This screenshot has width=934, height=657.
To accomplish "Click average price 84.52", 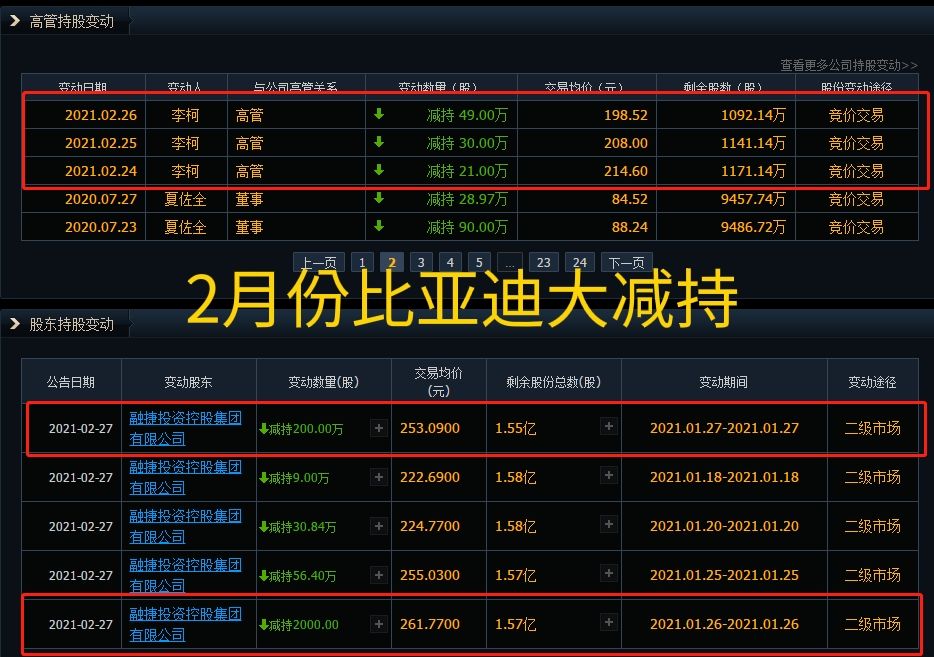I will (x=630, y=199).
